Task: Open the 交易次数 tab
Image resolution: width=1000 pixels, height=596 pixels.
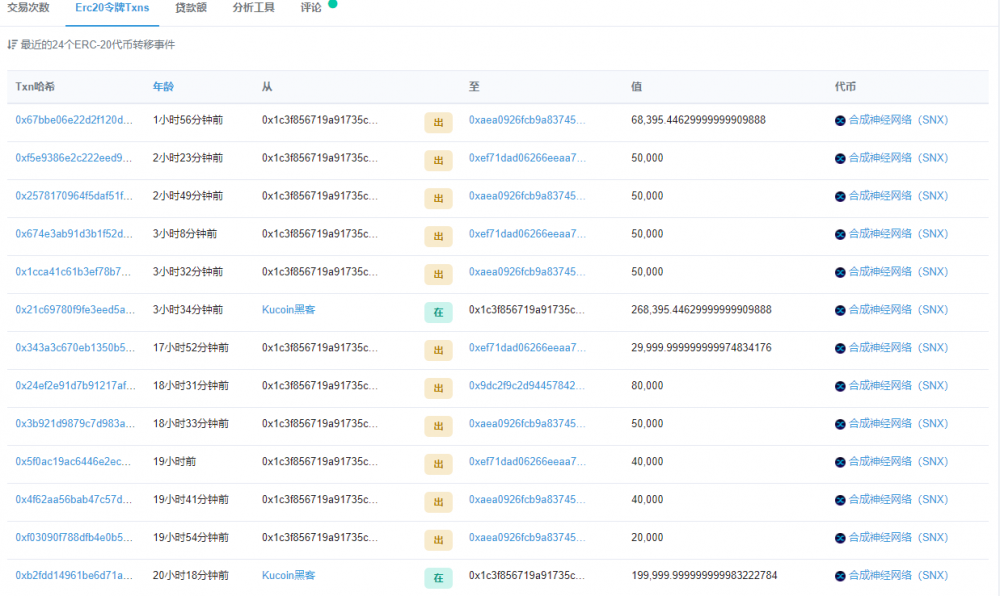Action: pos(28,8)
